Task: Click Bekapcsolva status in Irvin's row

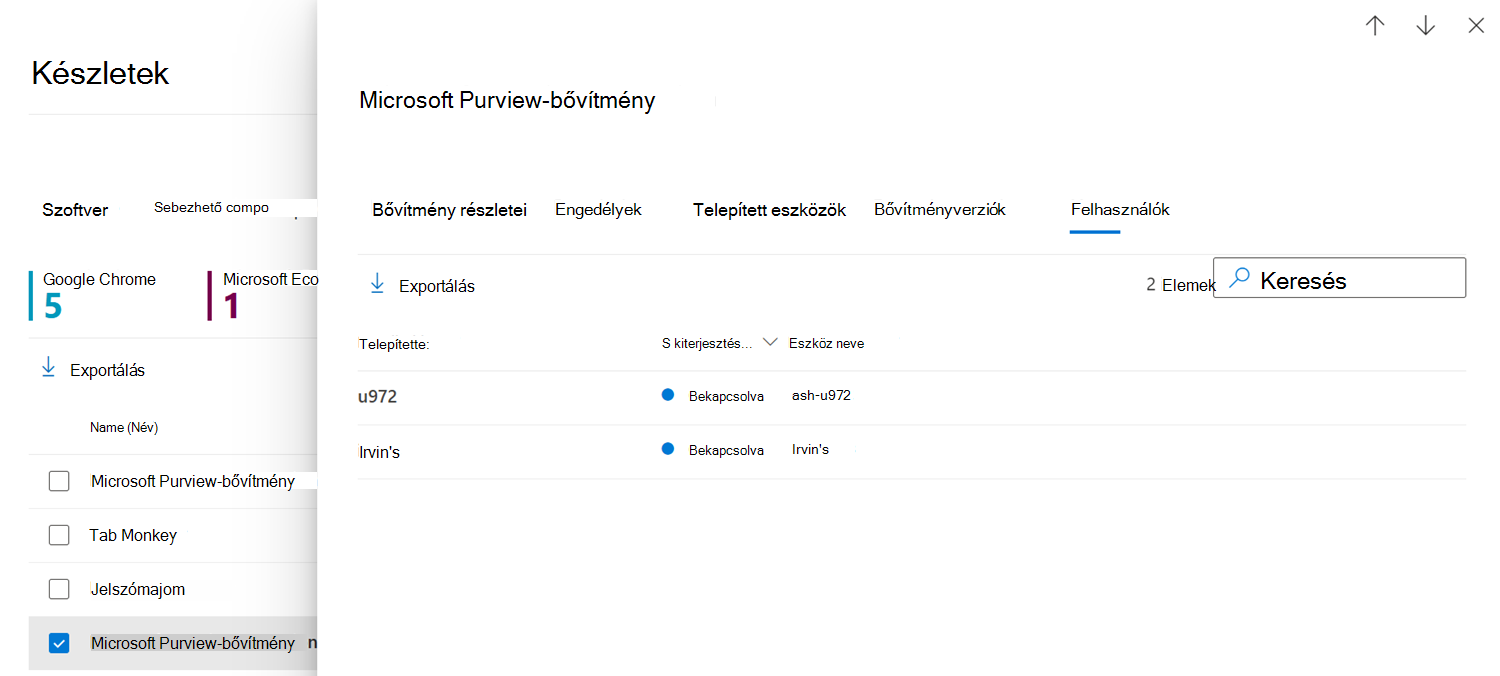Action: coord(726,450)
